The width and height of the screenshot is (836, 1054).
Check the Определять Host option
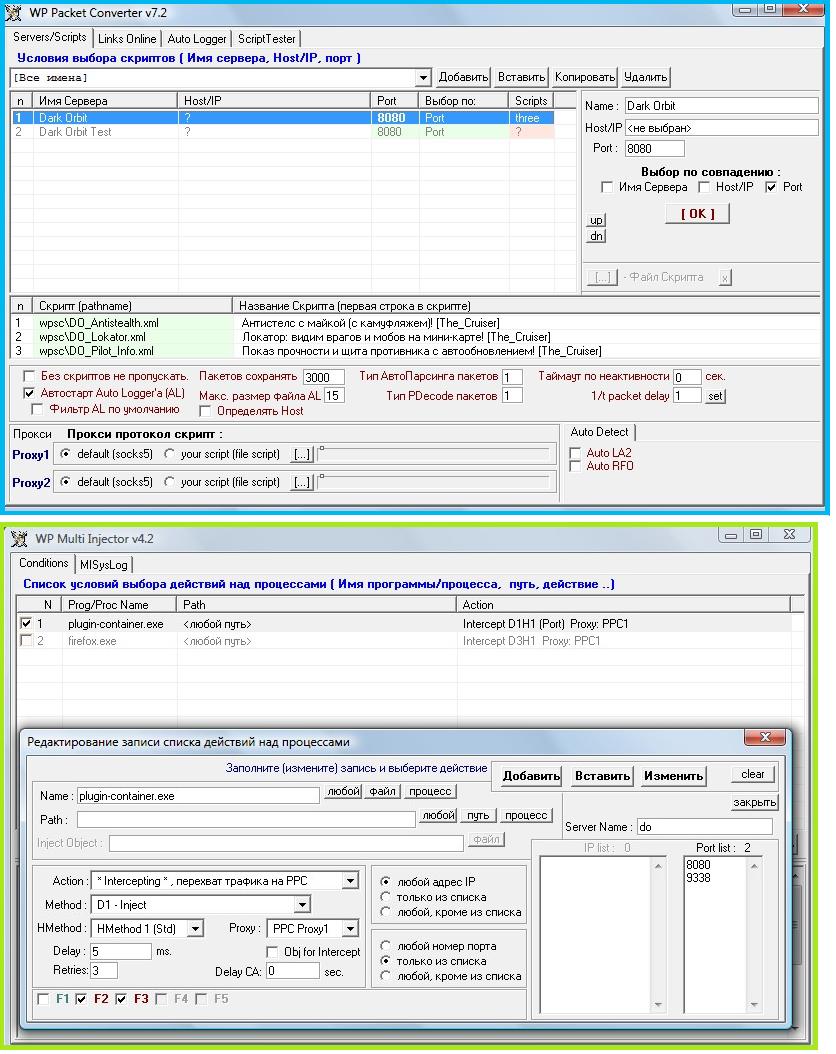(x=206, y=411)
